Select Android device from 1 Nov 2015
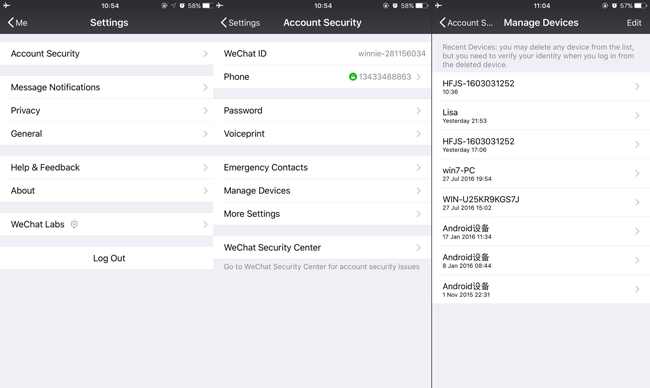 [x=541, y=290]
